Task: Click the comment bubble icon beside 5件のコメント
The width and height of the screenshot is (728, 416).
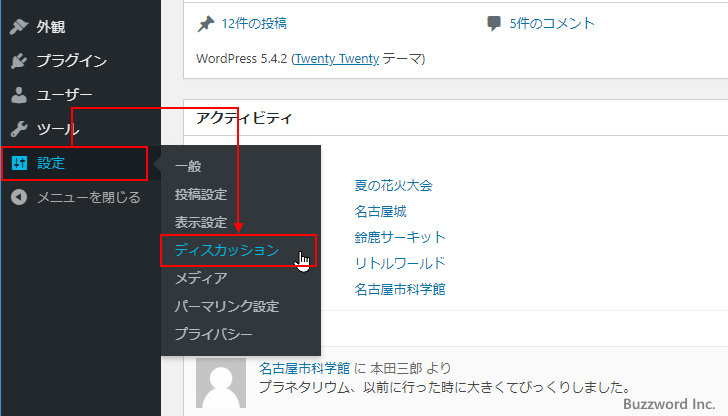Action: (x=494, y=23)
